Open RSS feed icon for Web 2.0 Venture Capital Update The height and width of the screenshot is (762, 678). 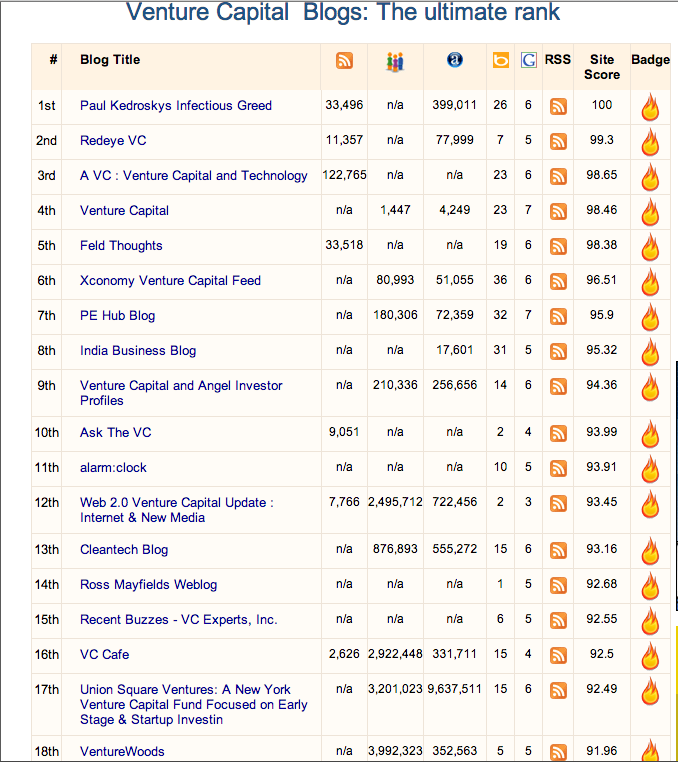point(558,503)
